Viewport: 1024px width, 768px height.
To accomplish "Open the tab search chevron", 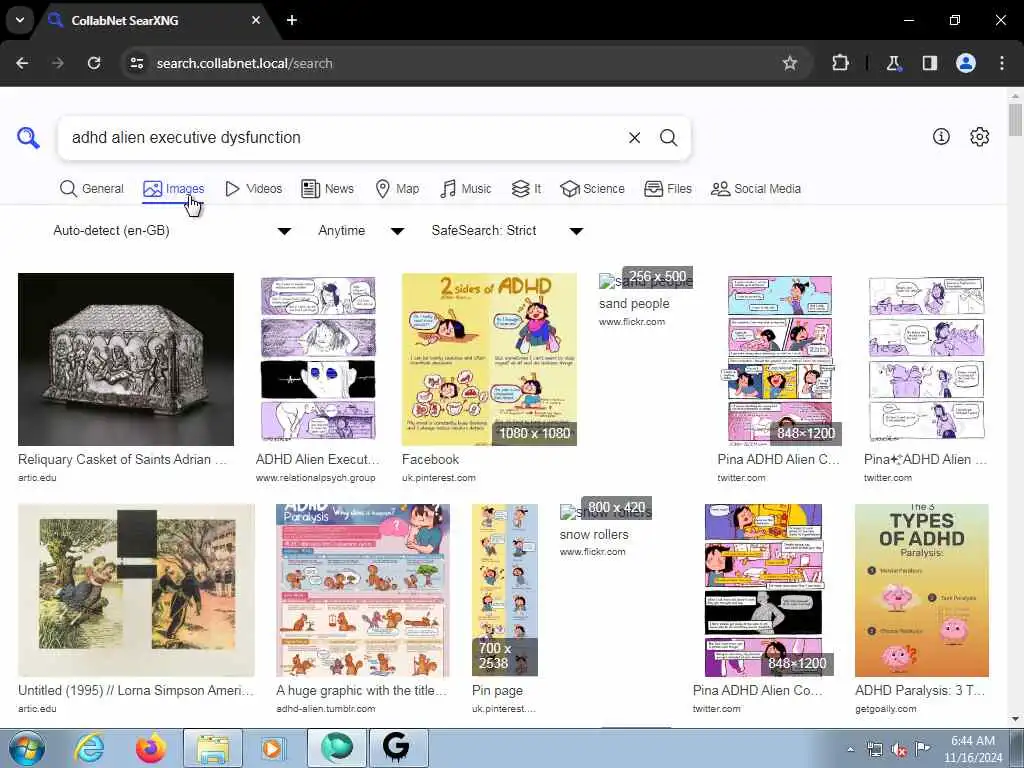I will pyautogui.click(x=20, y=20).
